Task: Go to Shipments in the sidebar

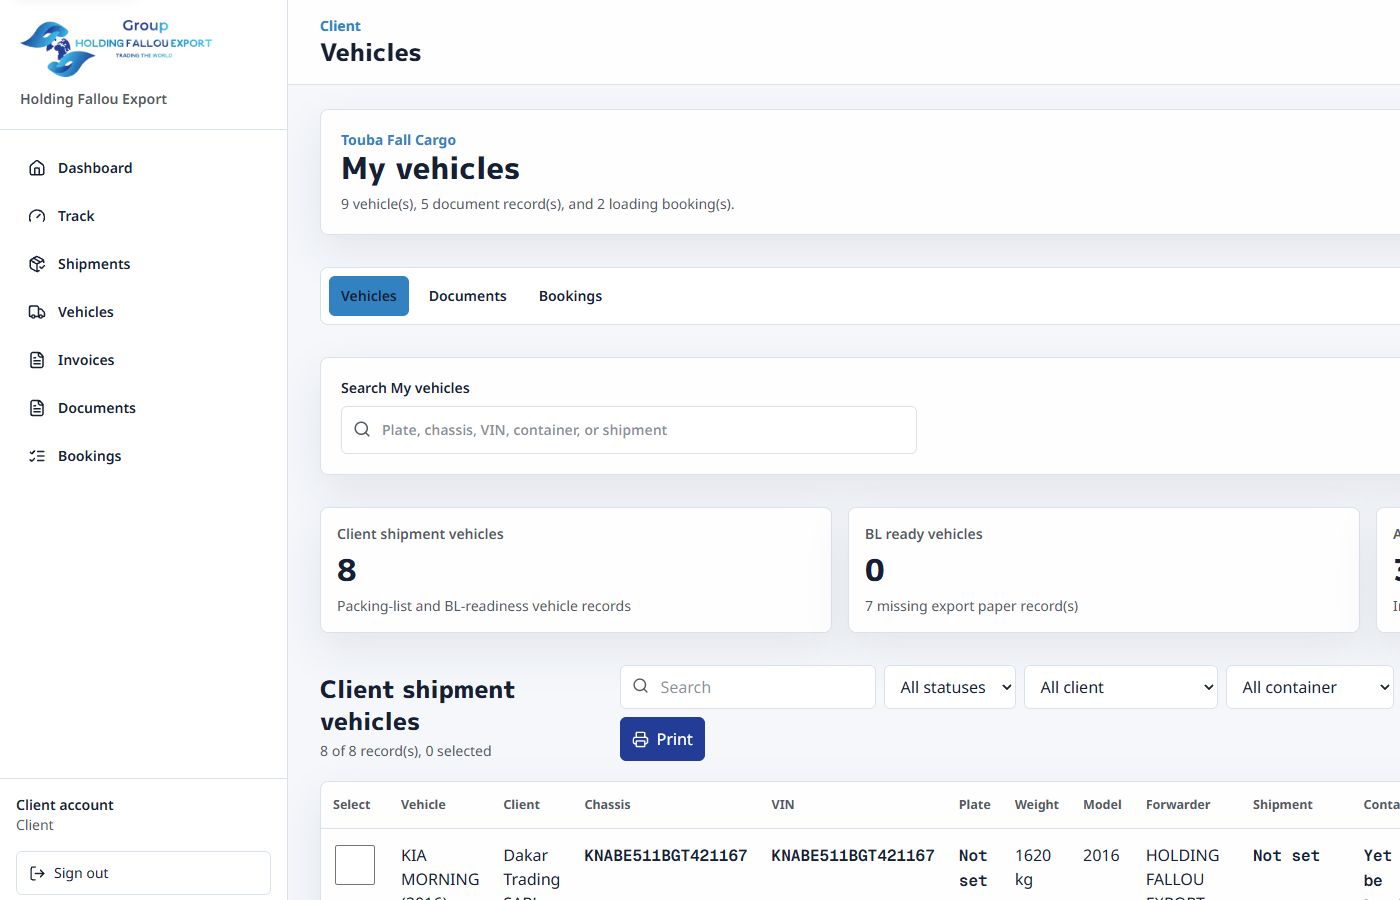Action: coord(144,264)
